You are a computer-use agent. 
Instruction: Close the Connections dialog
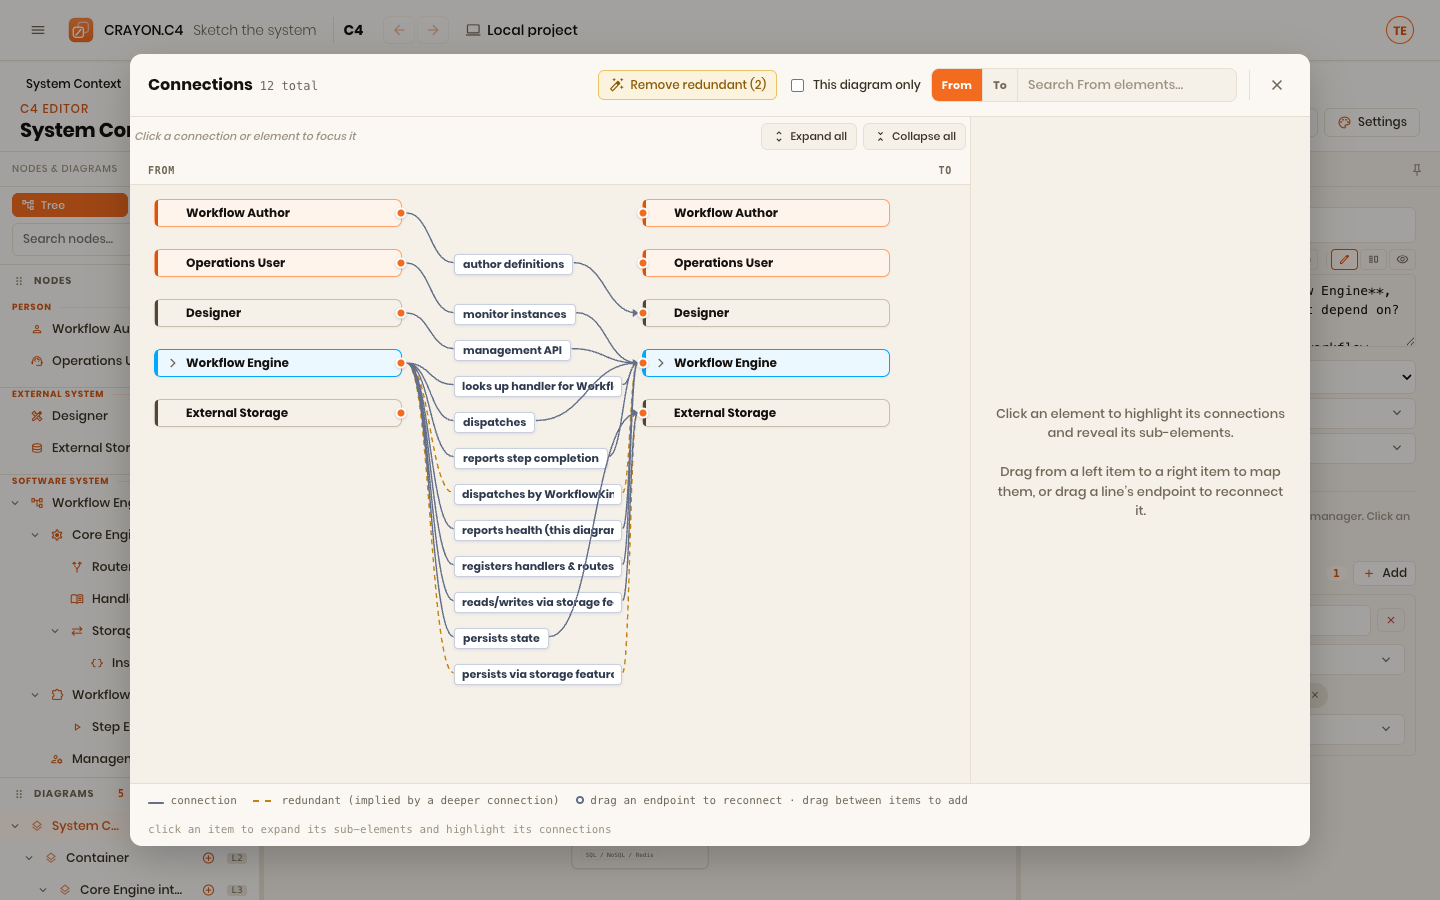(x=1277, y=85)
